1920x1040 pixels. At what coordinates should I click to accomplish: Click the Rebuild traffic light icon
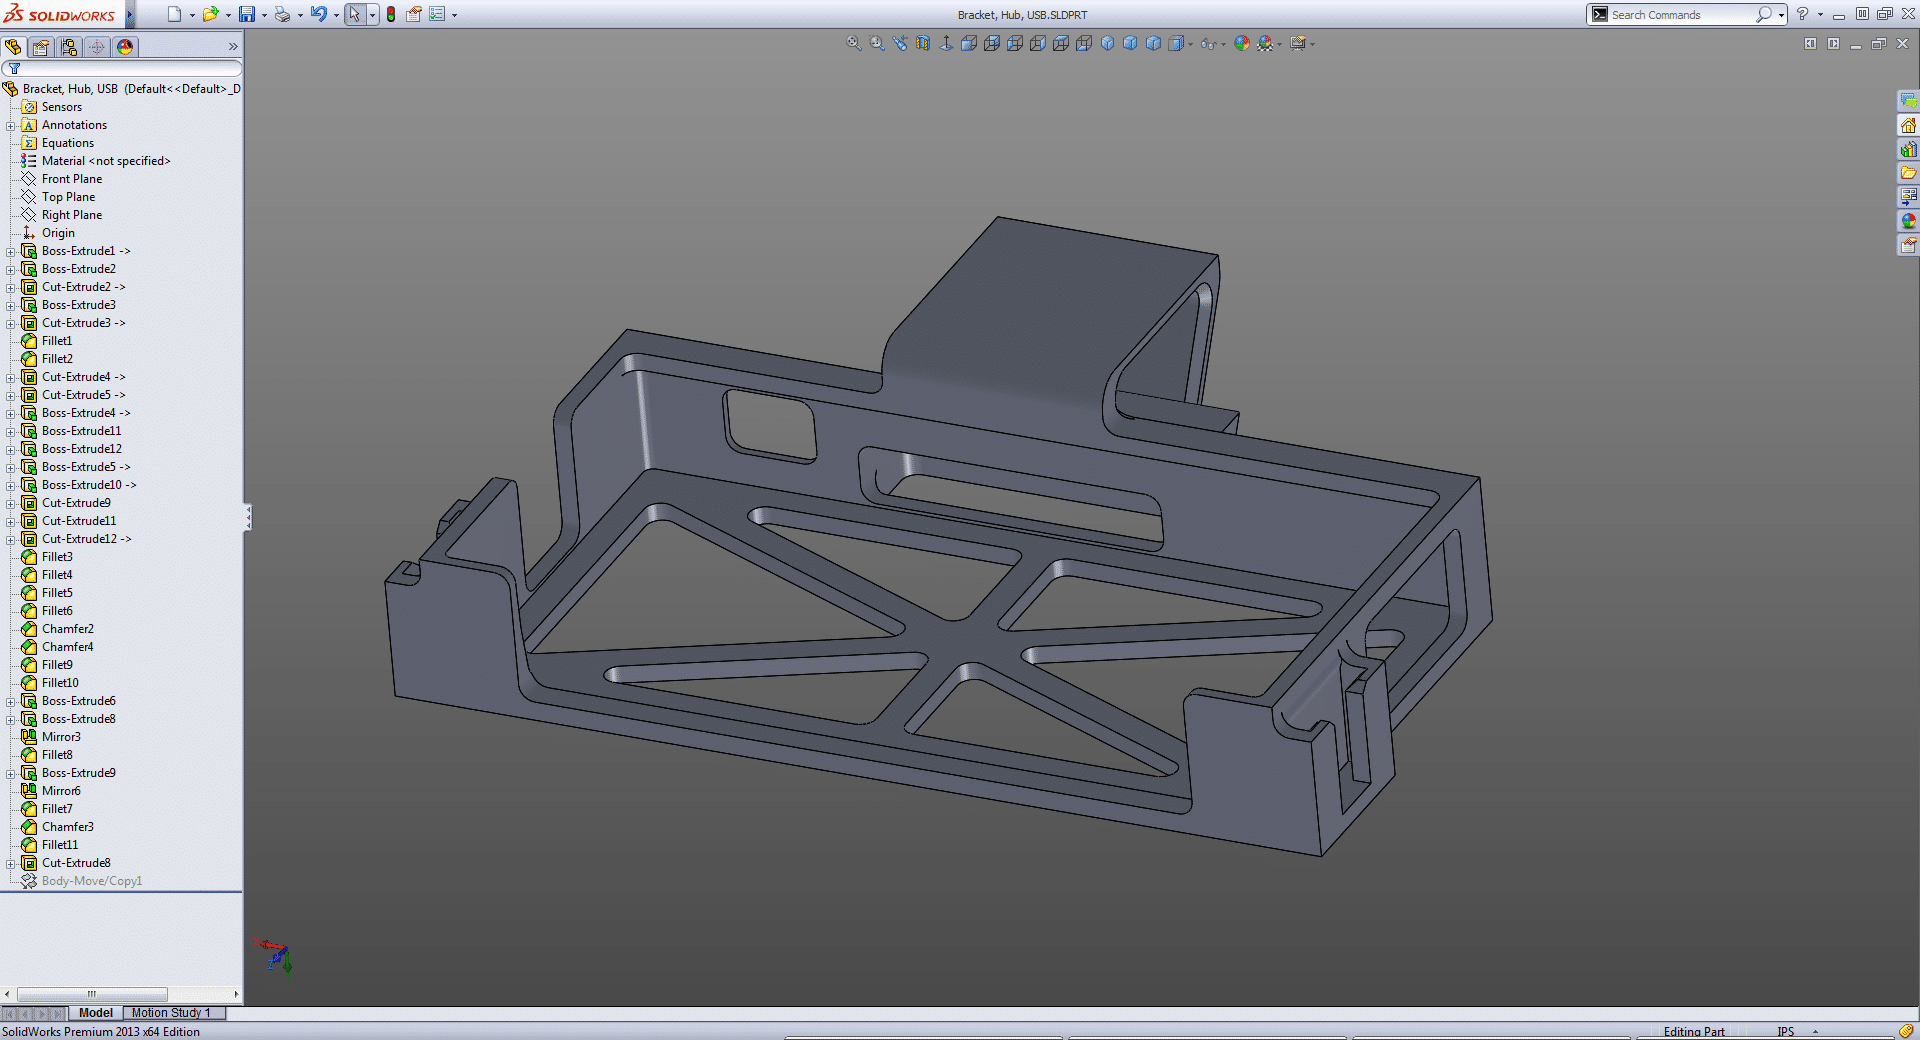pos(391,14)
